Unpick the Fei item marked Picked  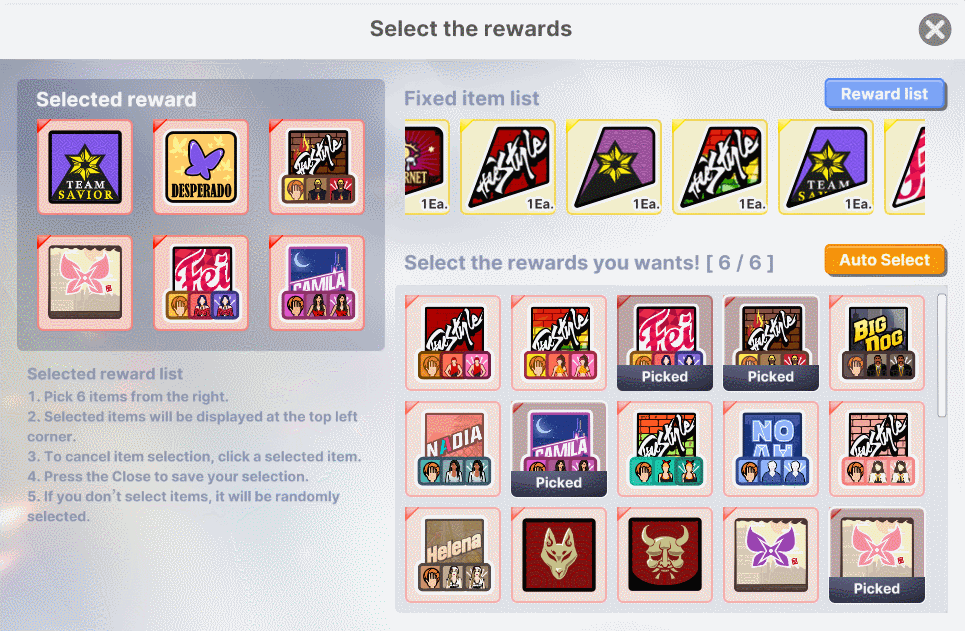coord(665,343)
